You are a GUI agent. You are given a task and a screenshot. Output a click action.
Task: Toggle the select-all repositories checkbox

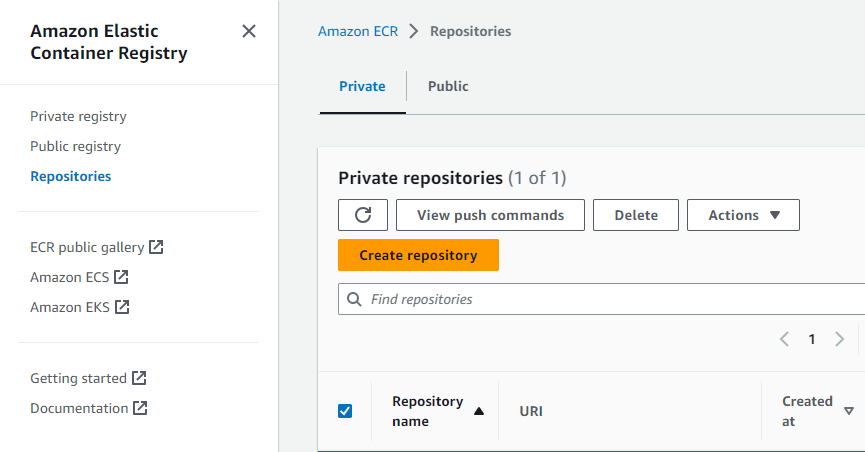click(x=345, y=411)
